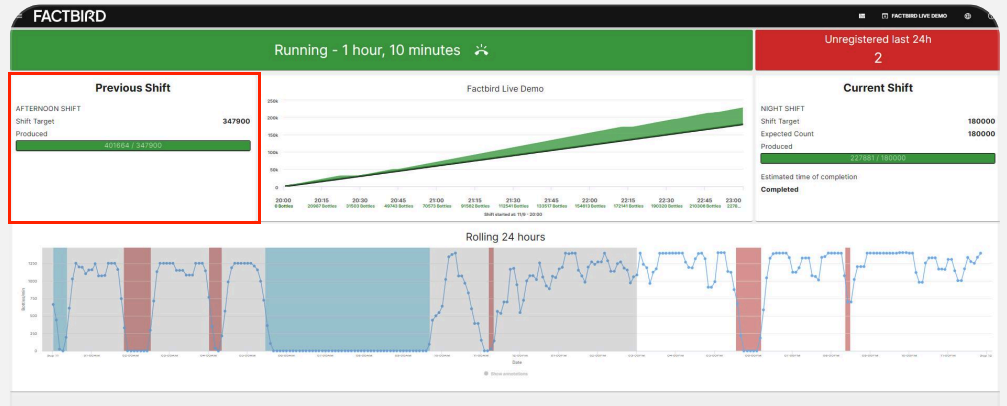
Task: Click the Running - 1 hour, 10 minutes banner
Action: 381,50
